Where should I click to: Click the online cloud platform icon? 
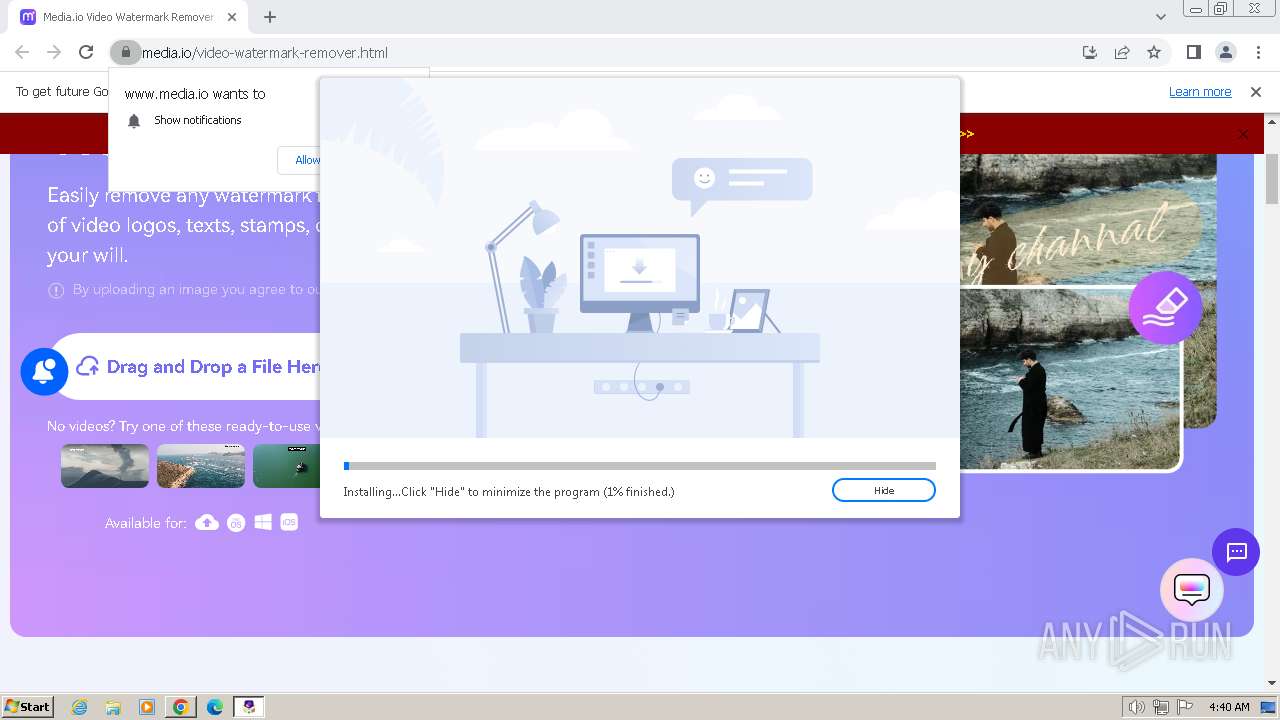(x=207, y=522)
